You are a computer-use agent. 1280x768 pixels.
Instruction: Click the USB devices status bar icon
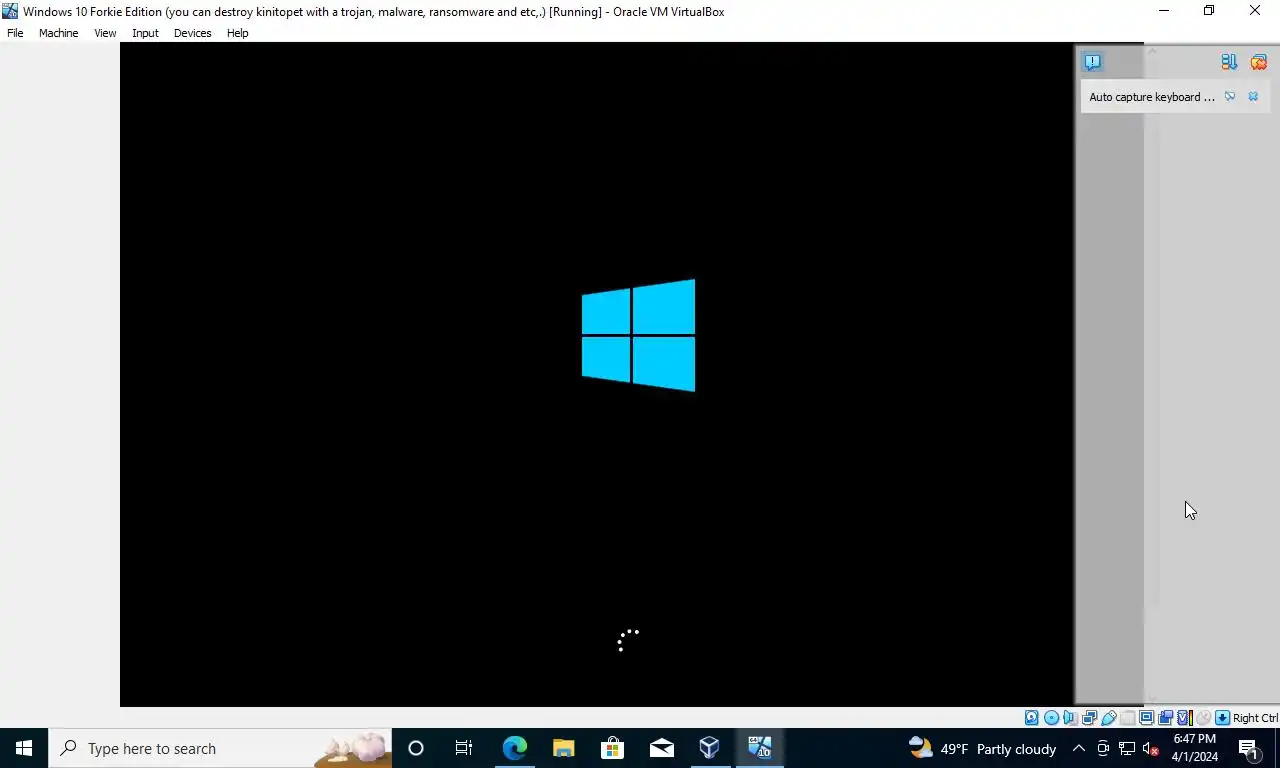pos(1108,718)
